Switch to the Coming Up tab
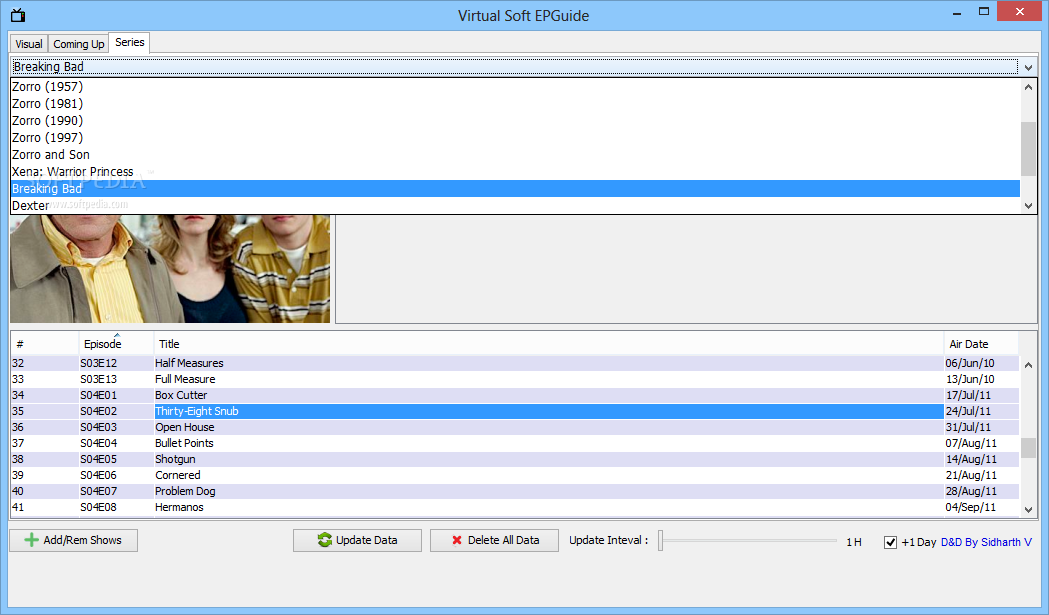This screenshot has height=615, width=1049. coord(78,44)
